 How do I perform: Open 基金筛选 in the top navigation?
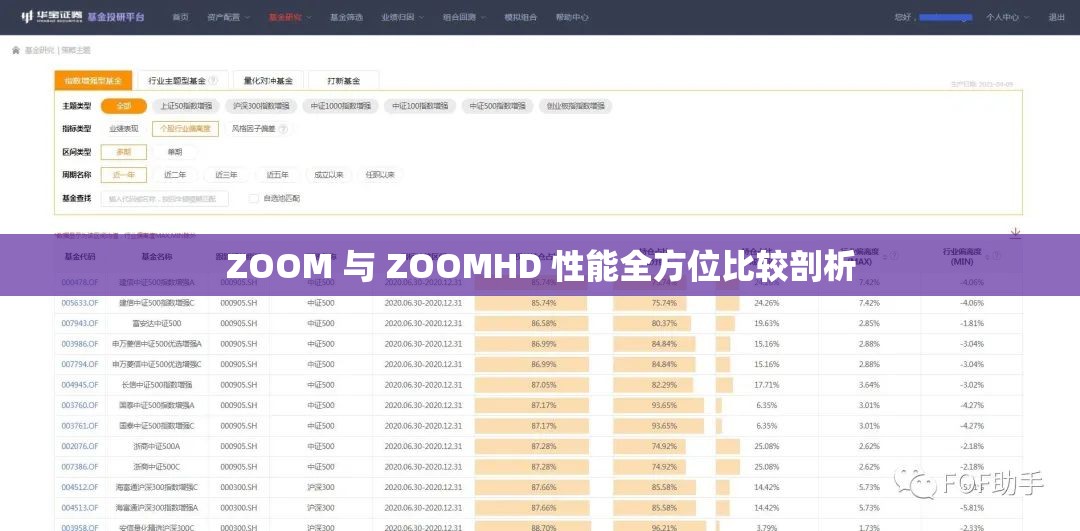(x=346, y=17)
